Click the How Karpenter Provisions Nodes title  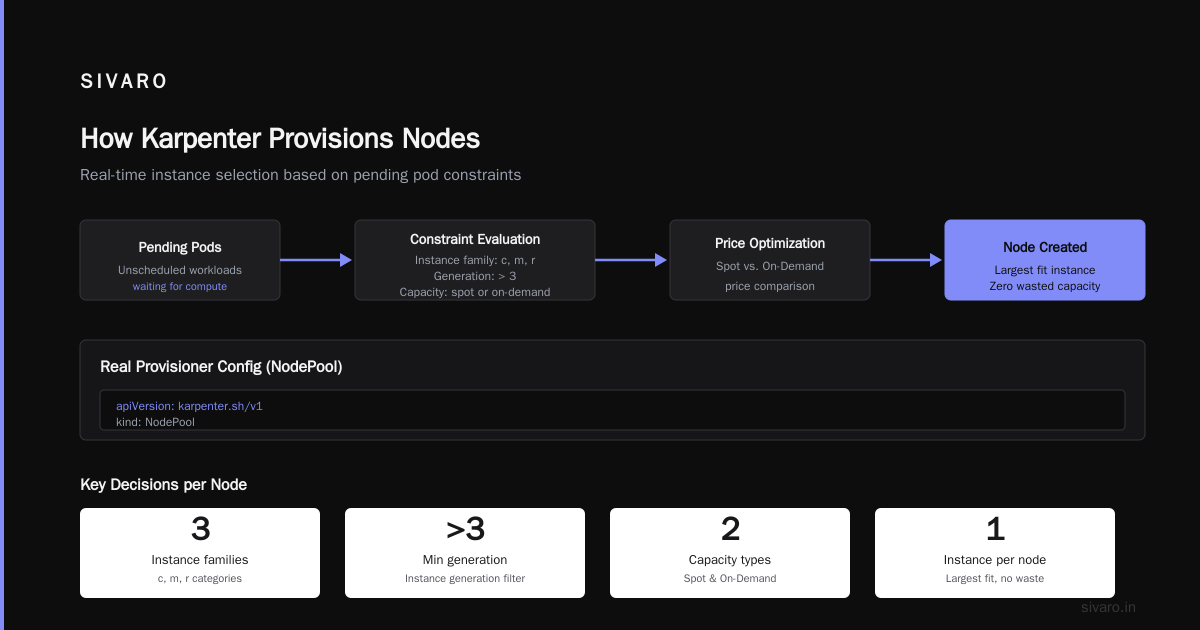click(280, 138)
